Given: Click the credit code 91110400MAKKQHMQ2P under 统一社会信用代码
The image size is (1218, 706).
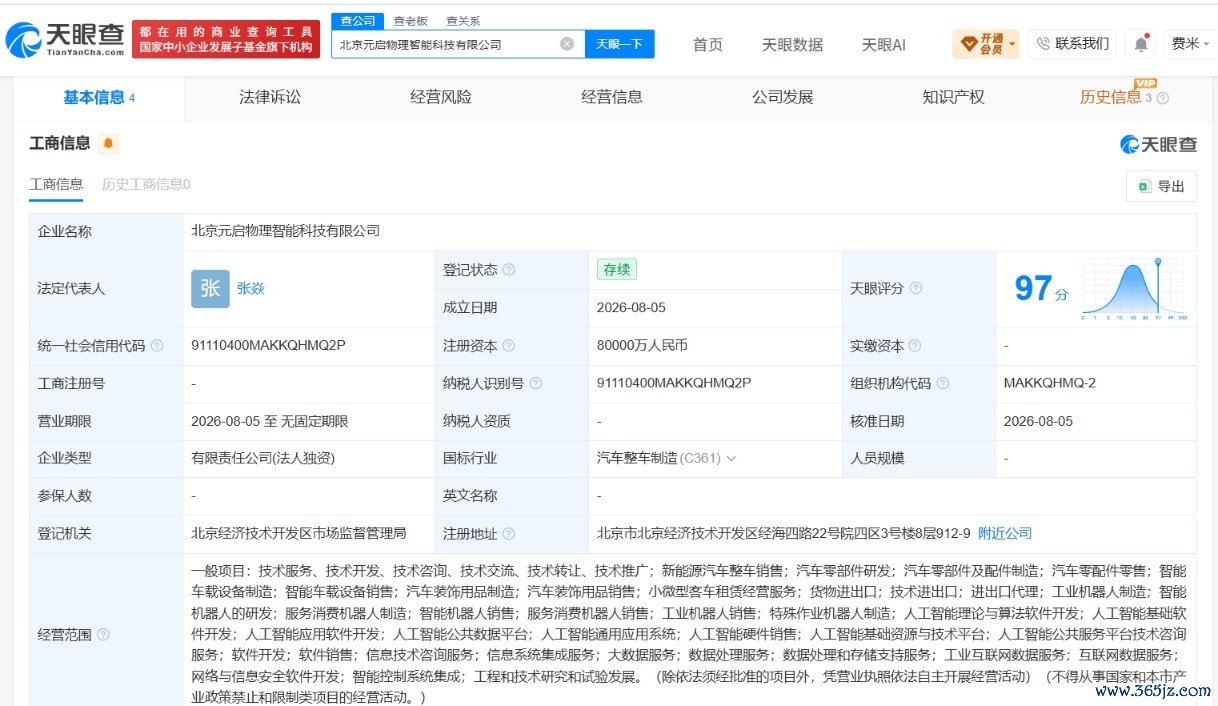Looking at the screenshot, I should (268, 346).
